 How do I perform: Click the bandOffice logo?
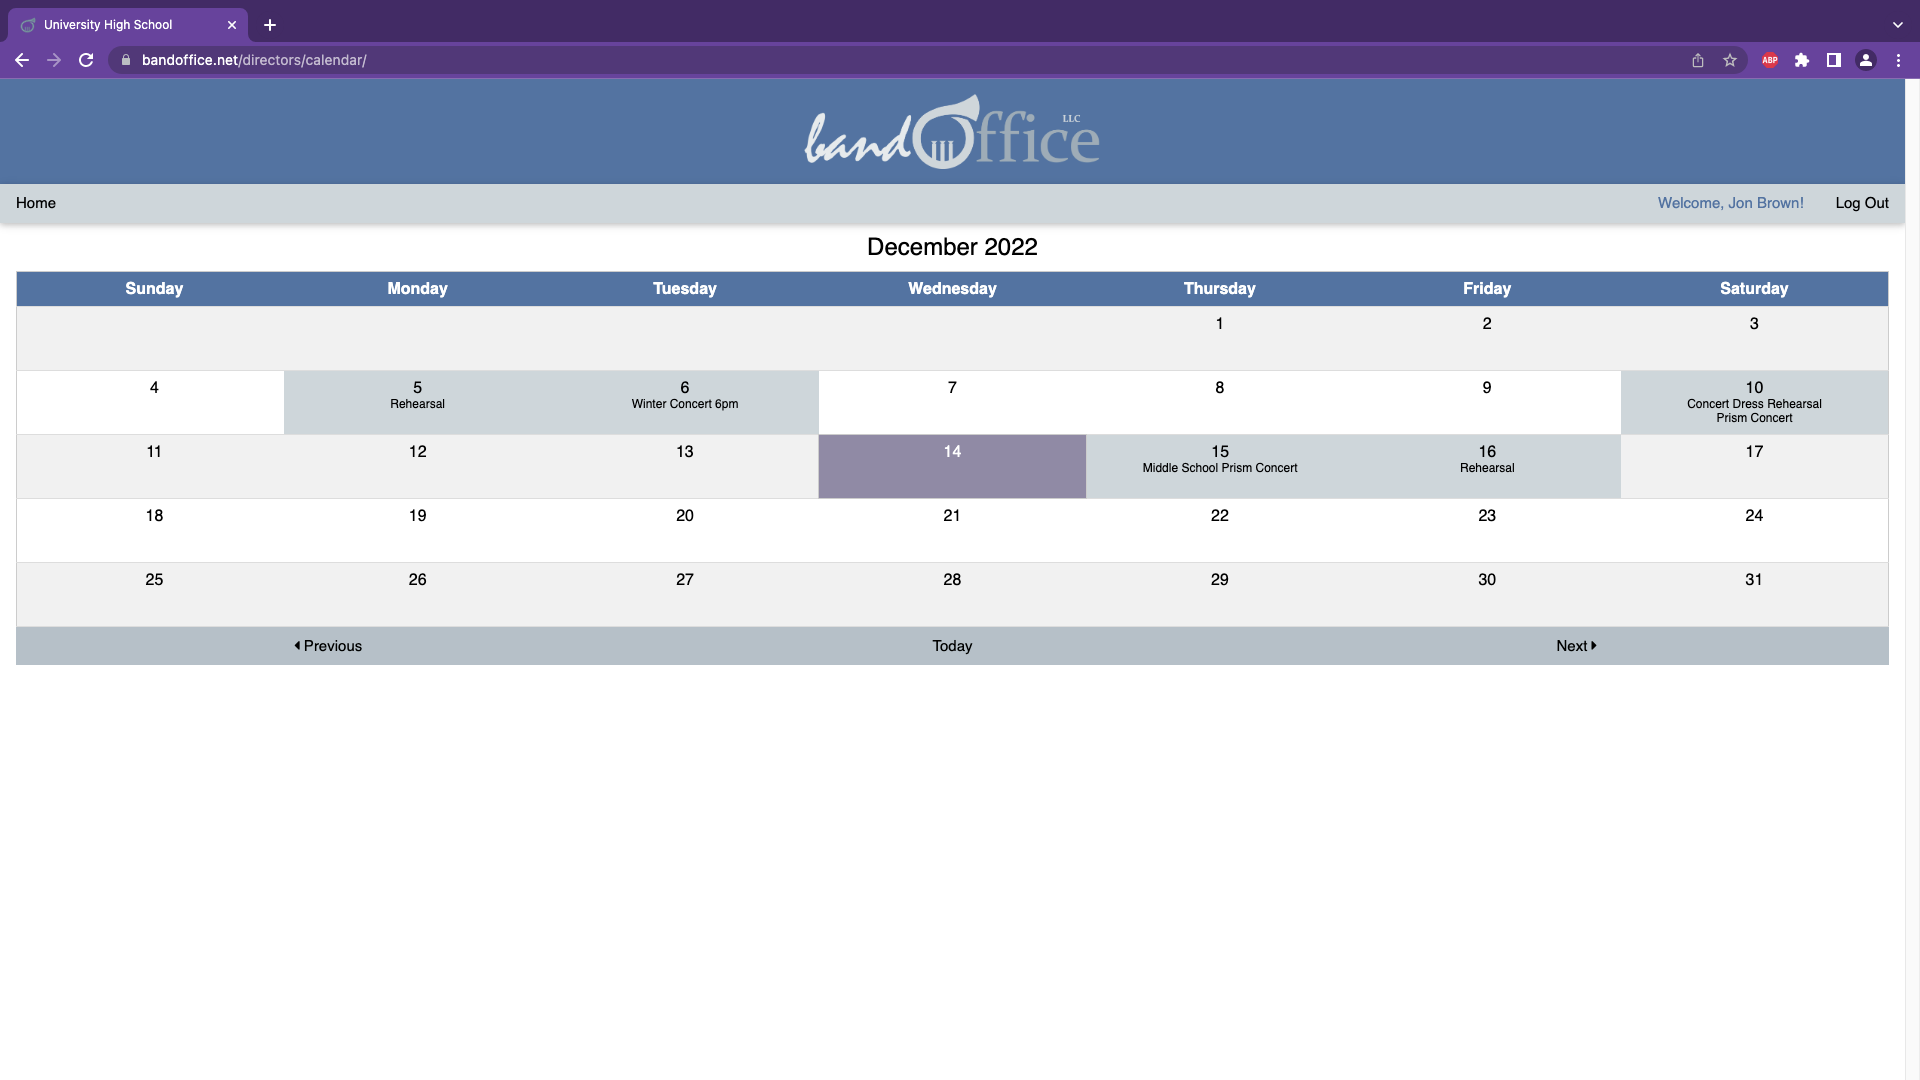952,133
